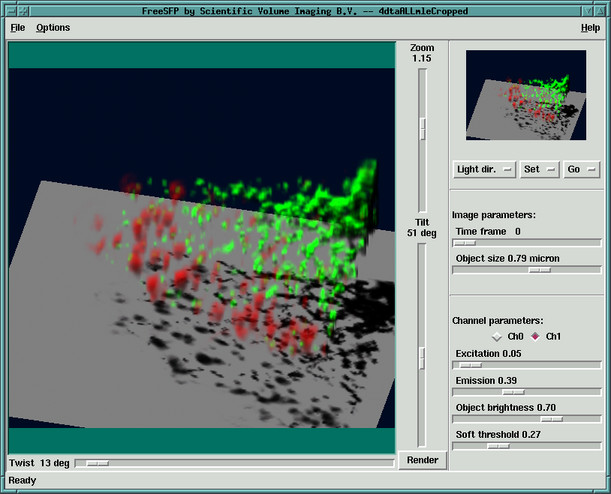Viewport: 611px width, 494px height.
Task: Click the Object size slider handle
Action: [540, 270]
